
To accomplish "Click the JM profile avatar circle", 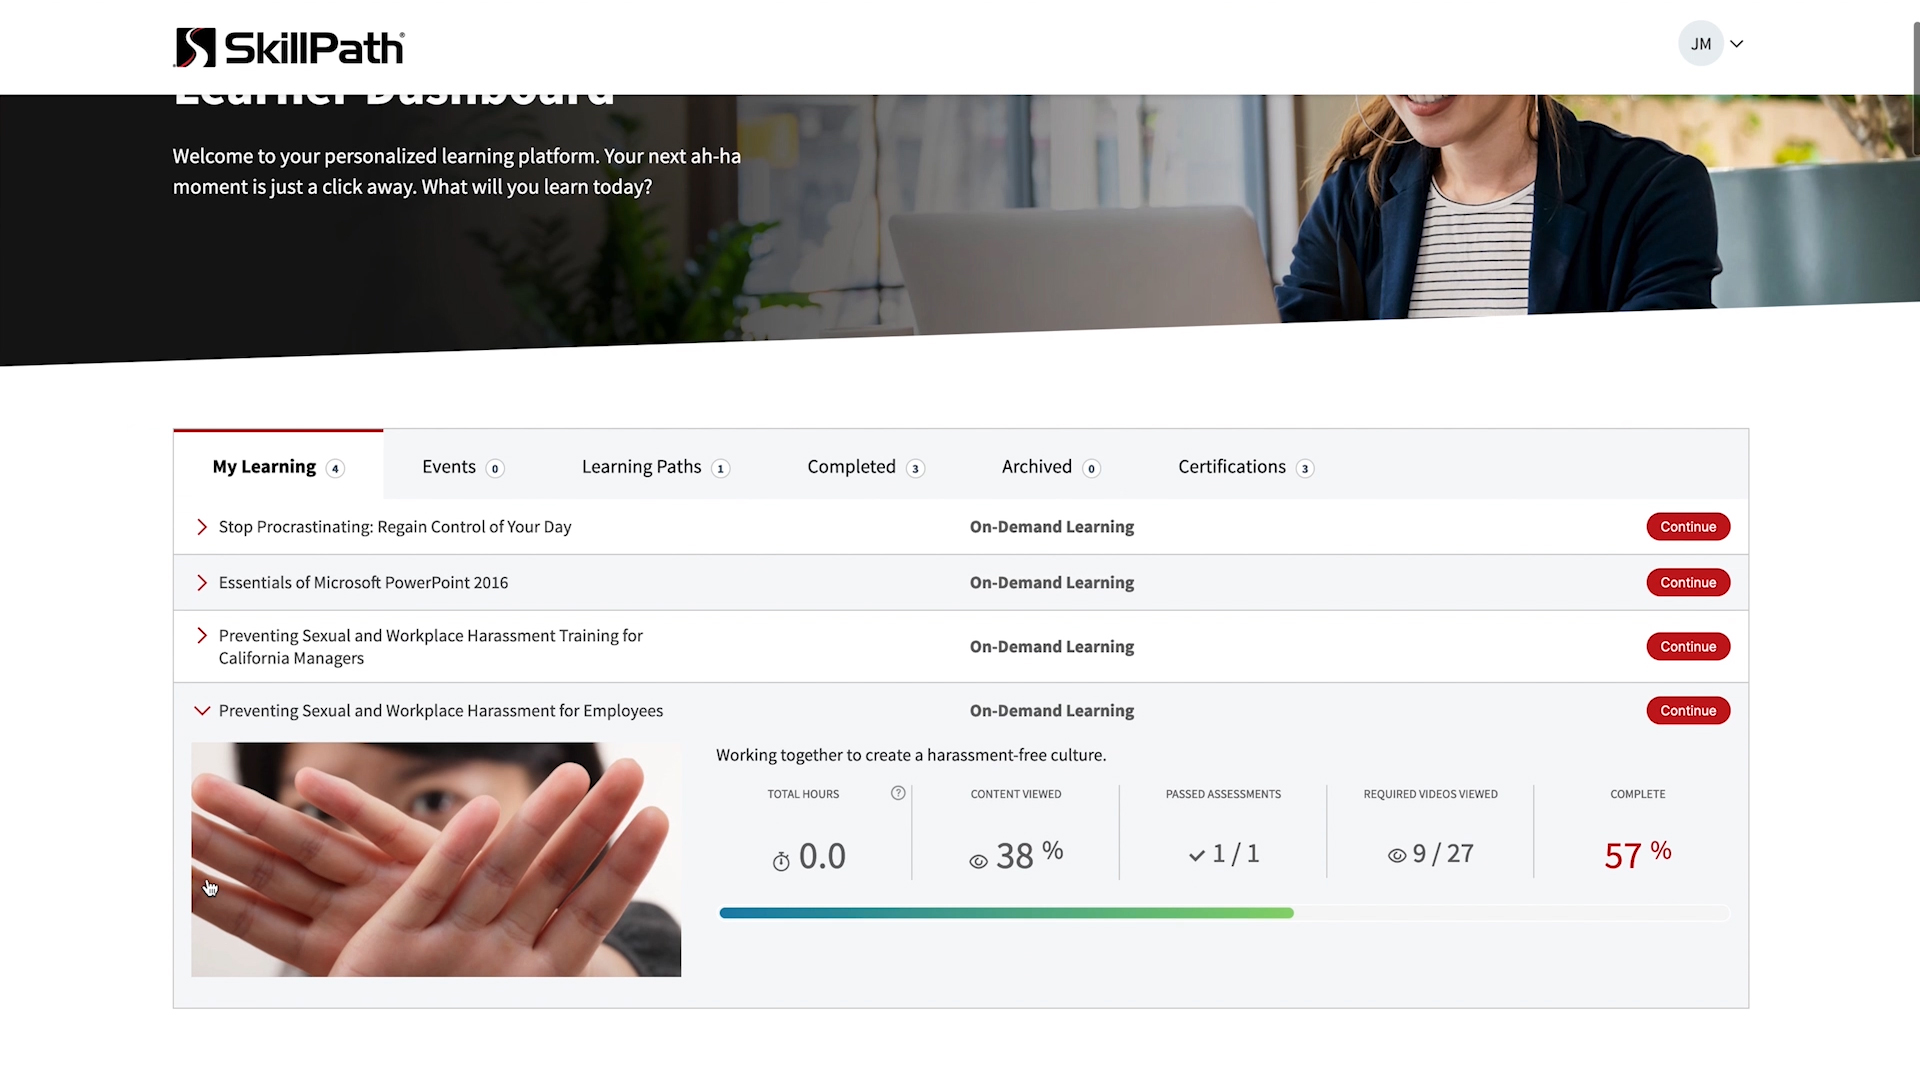I will pyautogui.click(x=1700, y=43).
